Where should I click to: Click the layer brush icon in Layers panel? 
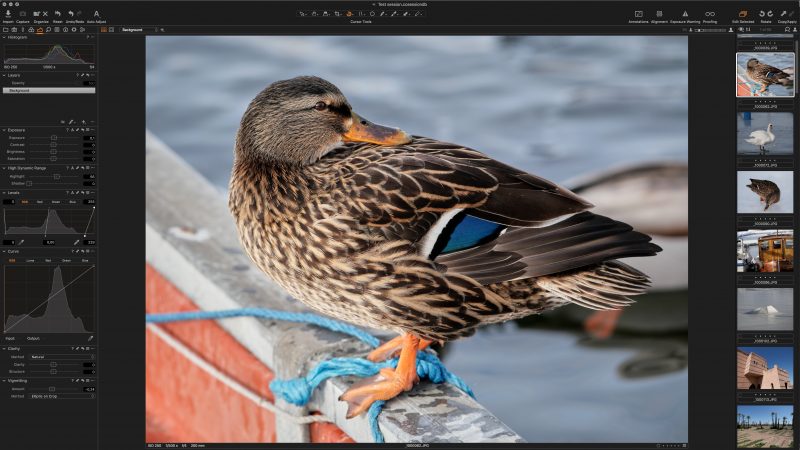click(x=71, y=122)
